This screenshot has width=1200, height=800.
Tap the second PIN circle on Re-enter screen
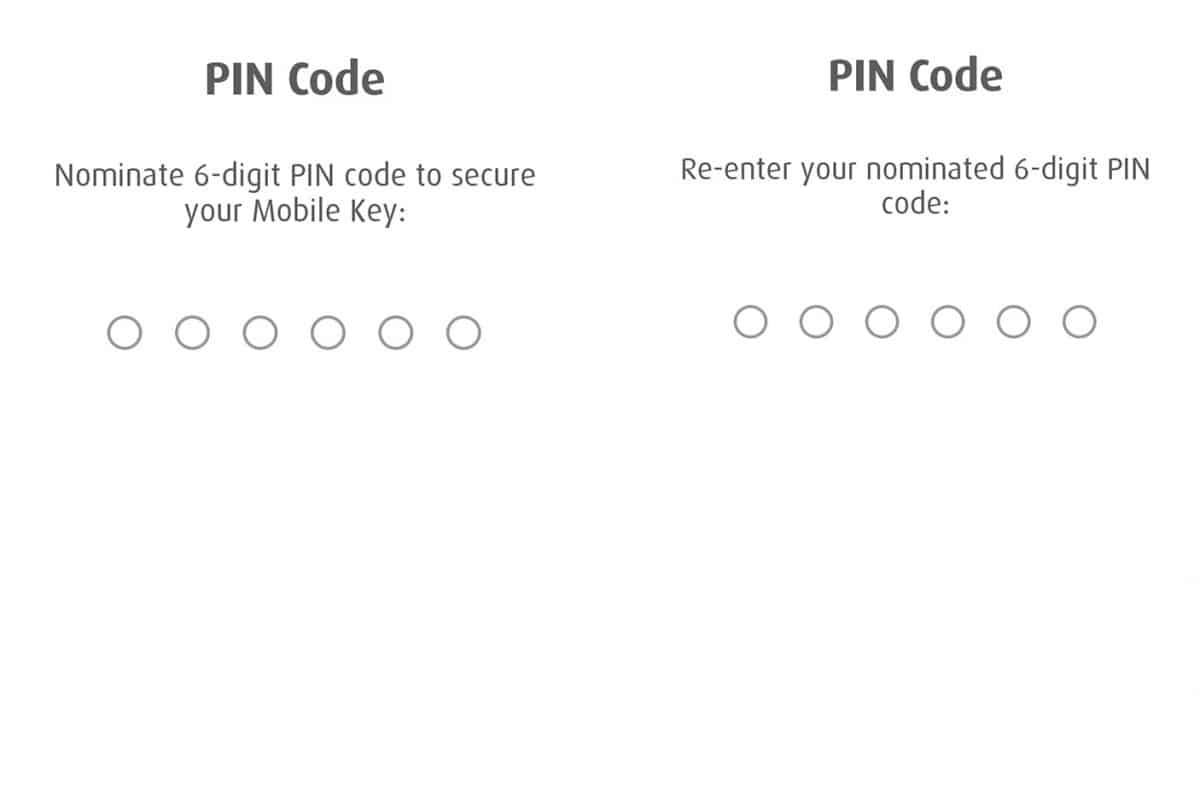coord(816,322)
